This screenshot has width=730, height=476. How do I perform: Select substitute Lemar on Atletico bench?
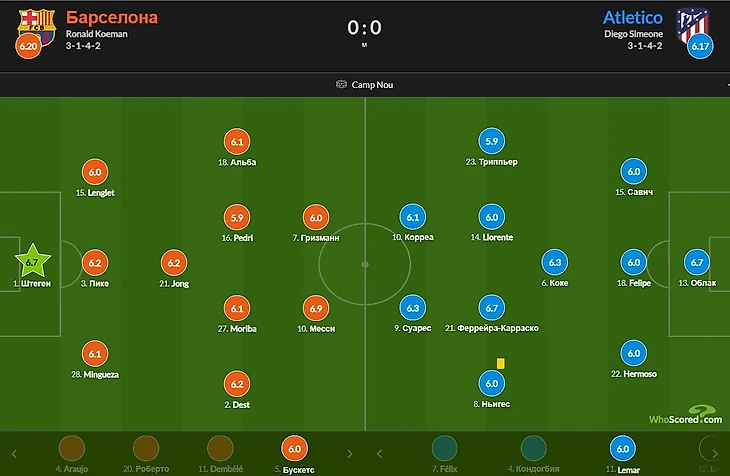coord(621,451)
